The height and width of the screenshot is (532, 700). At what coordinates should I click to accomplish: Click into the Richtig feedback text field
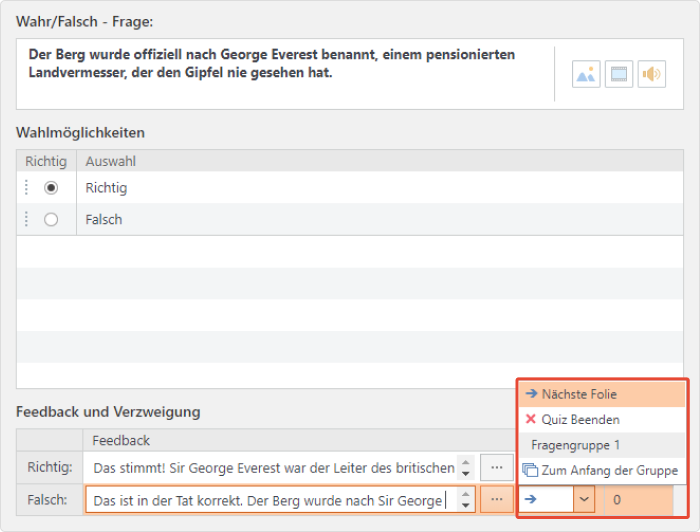point(272,468)
